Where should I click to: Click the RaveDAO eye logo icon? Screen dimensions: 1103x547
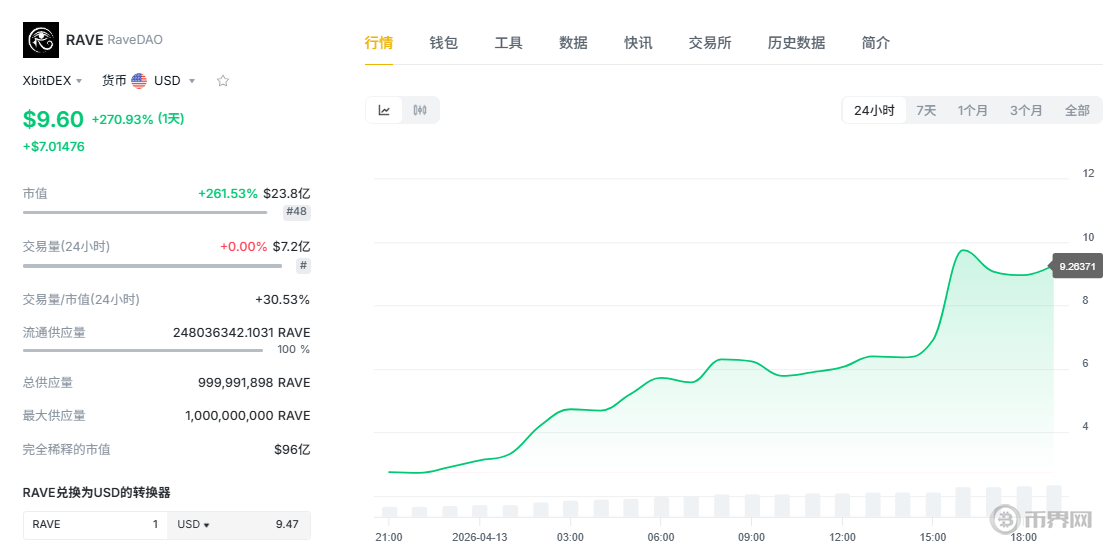click(41, 40)
